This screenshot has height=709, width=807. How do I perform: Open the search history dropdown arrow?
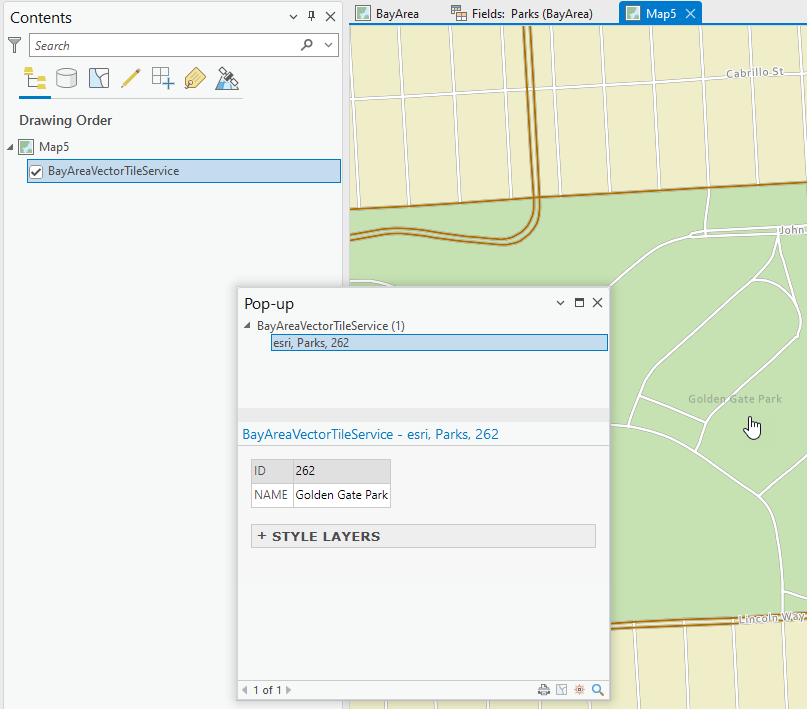[x=327, y=45]
